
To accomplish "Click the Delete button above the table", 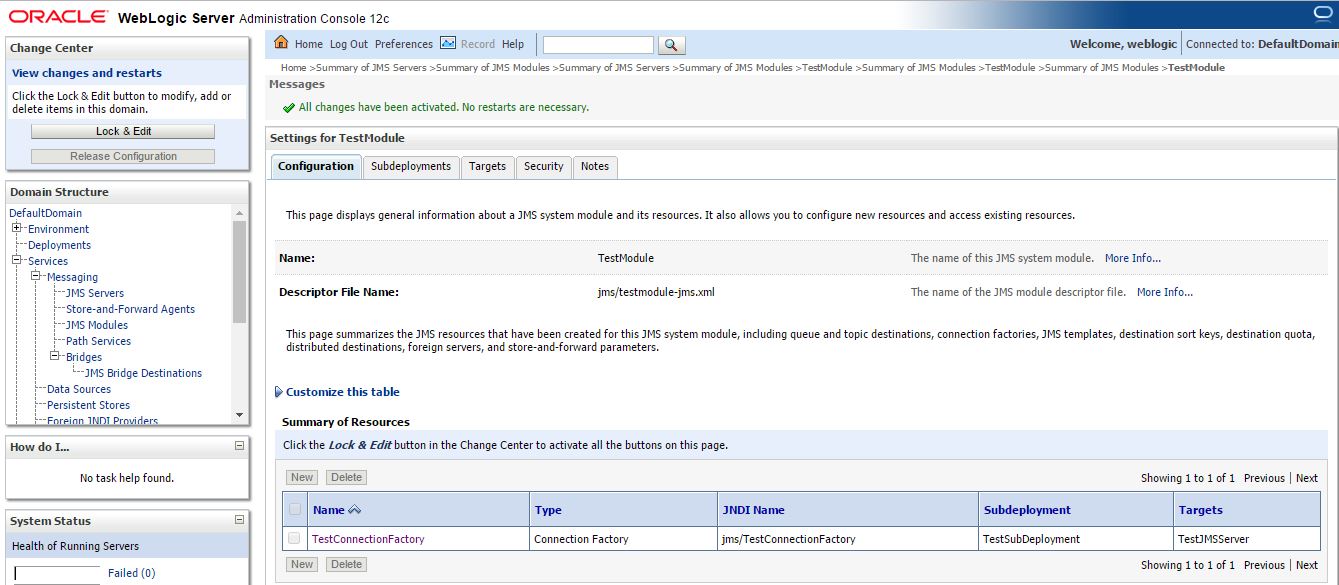I will (346, 478).
